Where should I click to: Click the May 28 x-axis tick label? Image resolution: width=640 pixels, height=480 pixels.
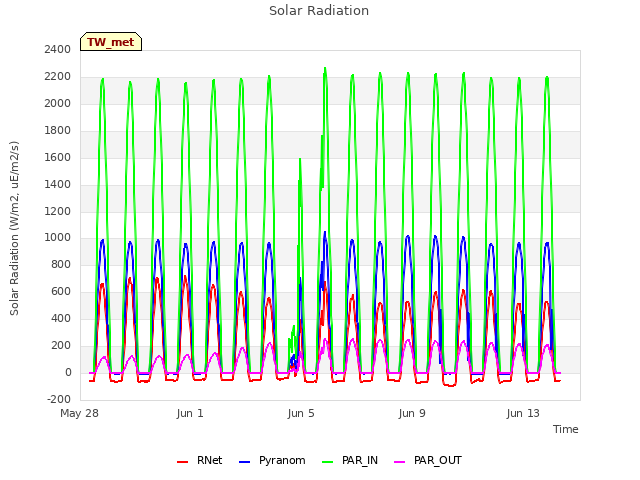(80, 413)
